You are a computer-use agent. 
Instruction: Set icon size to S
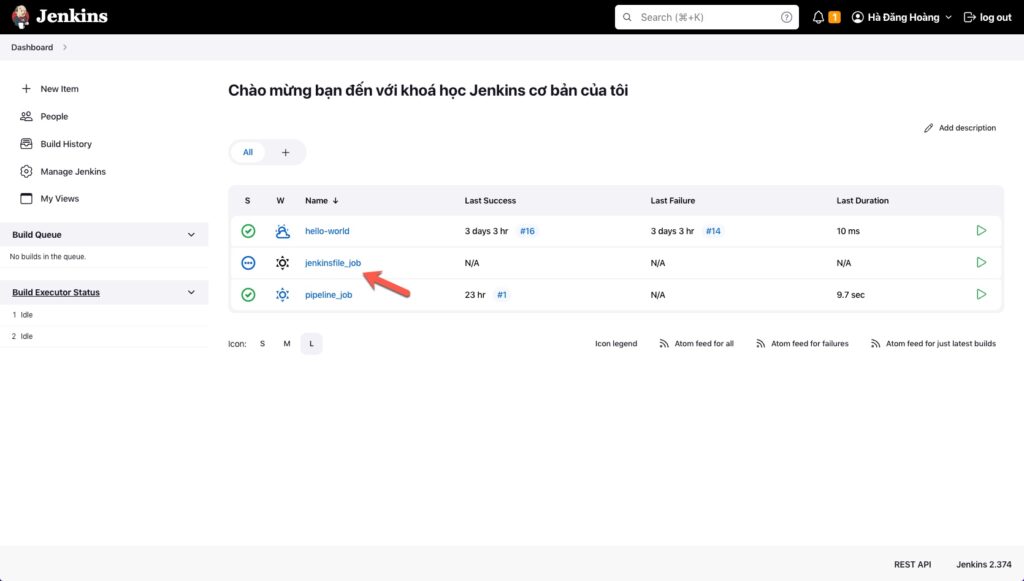click(x=263, y=343)
